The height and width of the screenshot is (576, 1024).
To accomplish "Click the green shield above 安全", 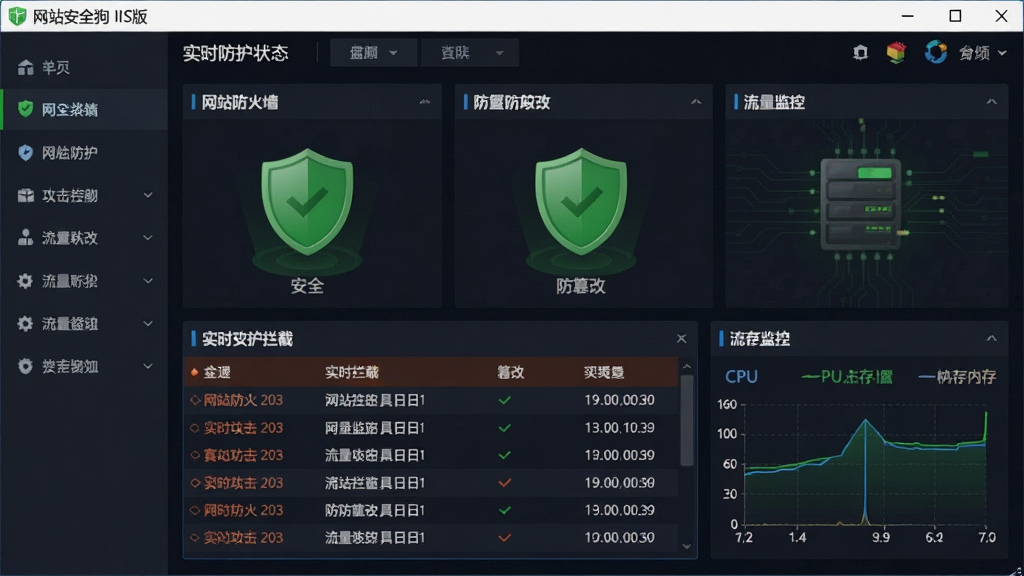I will (x=307, y=202).
